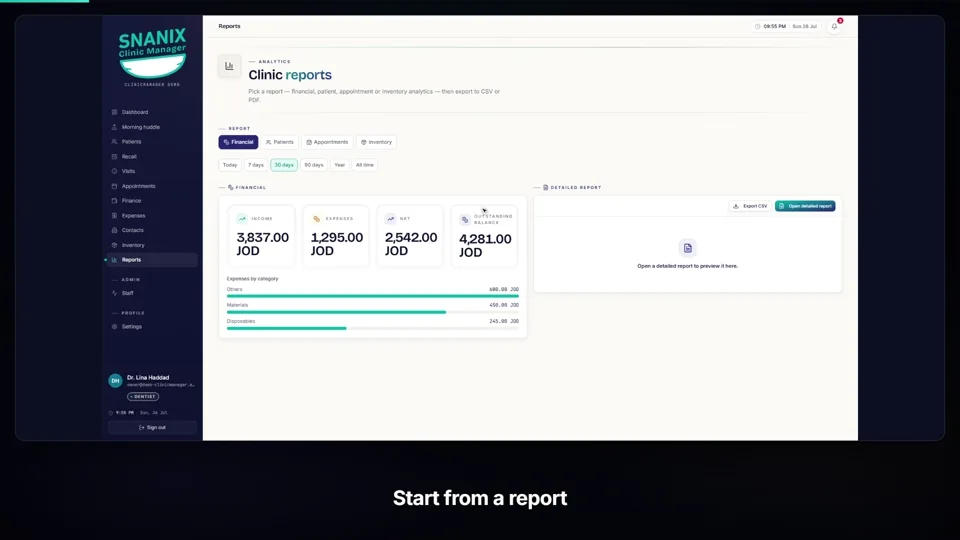Click the Settings gear icon
This screenshot has width=960, height=540.
tap(114, 326)
